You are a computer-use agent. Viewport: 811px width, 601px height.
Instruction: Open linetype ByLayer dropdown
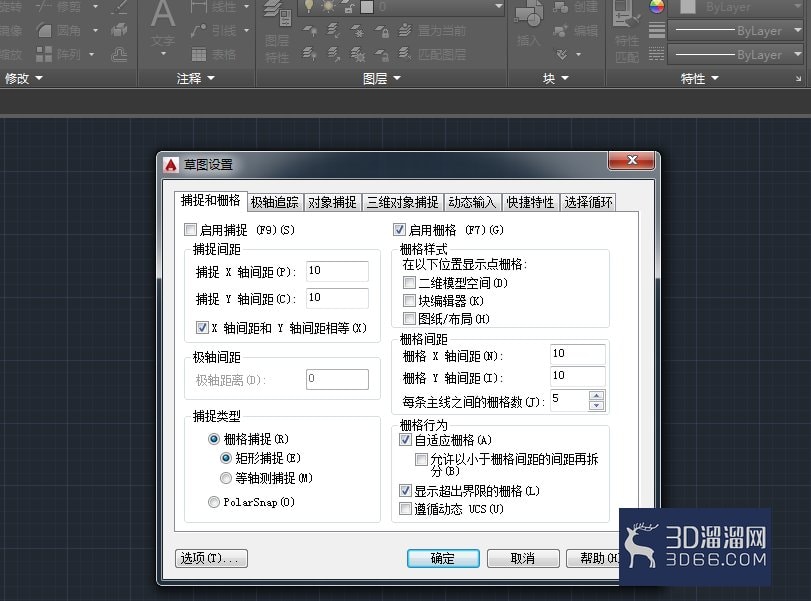798,54
